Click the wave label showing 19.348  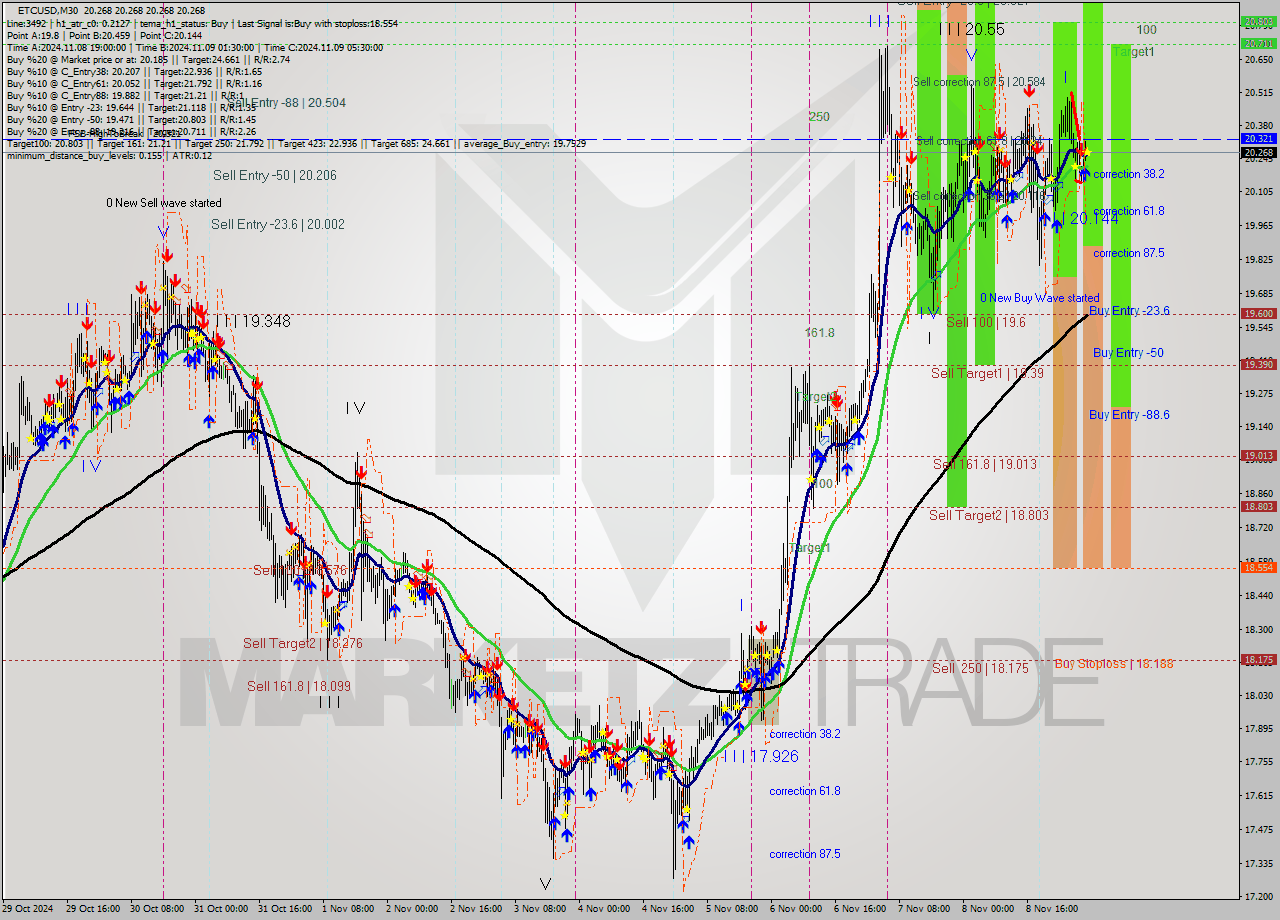pos(252,322)
